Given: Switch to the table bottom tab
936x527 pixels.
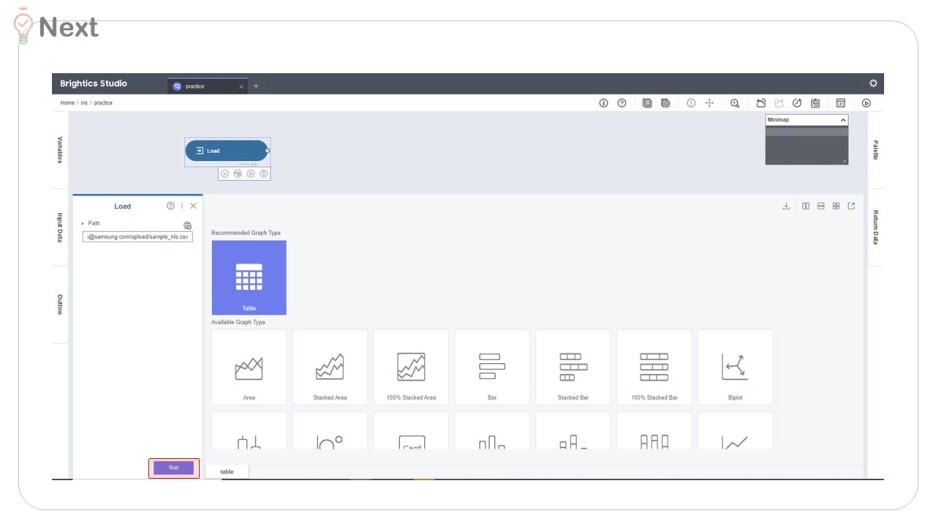Looking at the screenshot, I should 227,472.
